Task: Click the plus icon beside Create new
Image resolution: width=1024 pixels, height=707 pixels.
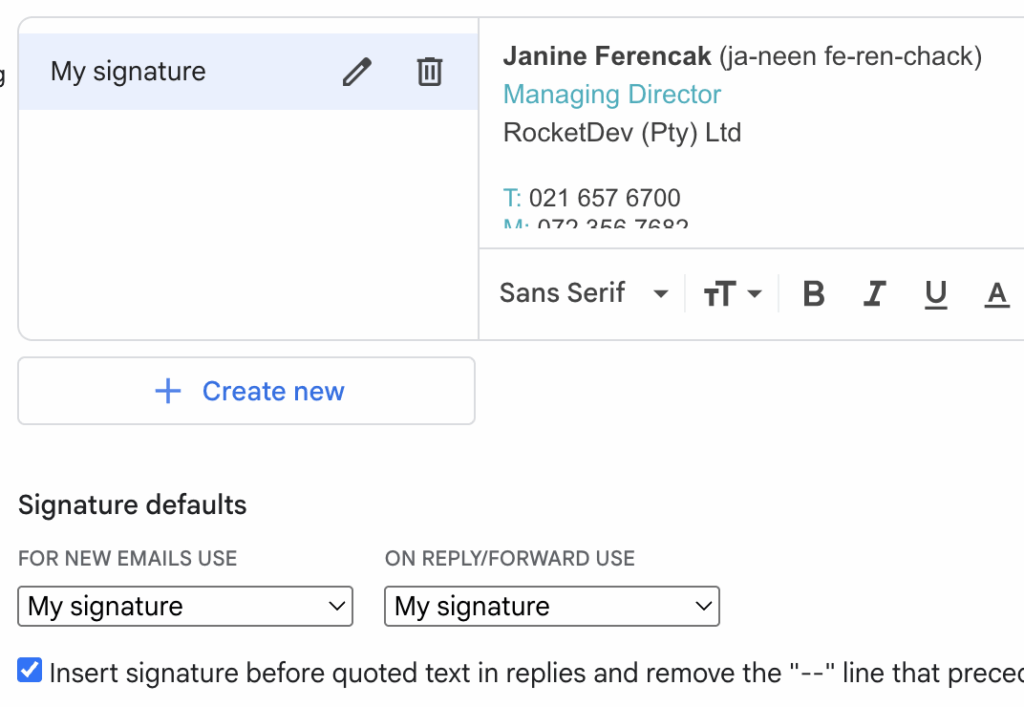Action: tap(168, 391)
